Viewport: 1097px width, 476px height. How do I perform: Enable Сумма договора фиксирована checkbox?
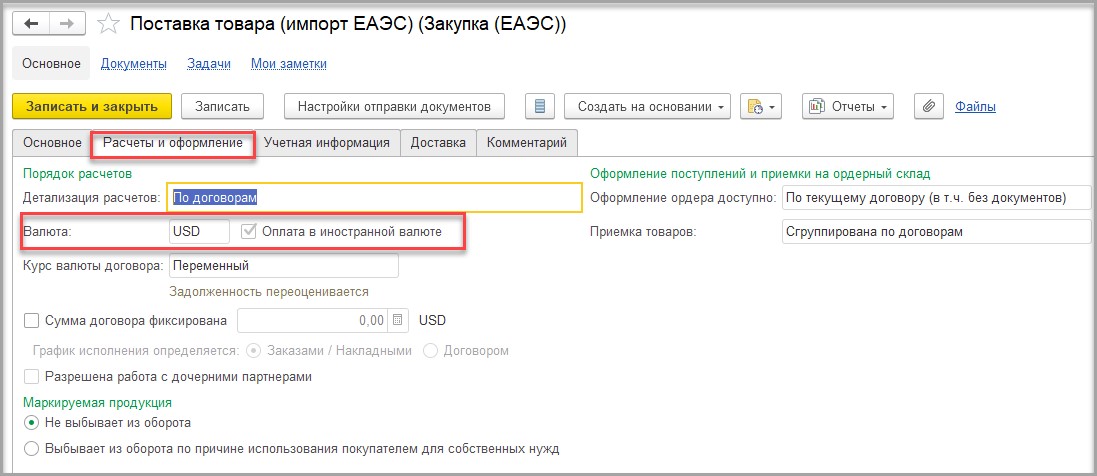[x=31, y=321]
